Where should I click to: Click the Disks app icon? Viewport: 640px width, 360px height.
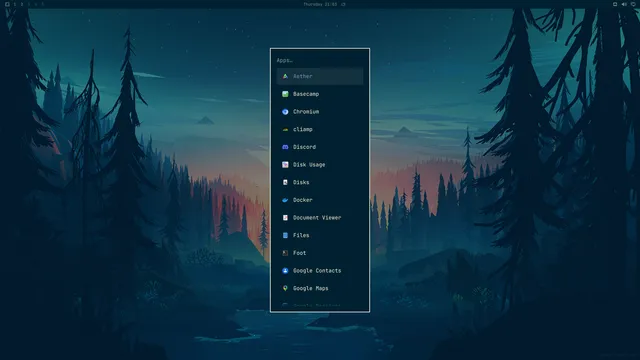285,182
